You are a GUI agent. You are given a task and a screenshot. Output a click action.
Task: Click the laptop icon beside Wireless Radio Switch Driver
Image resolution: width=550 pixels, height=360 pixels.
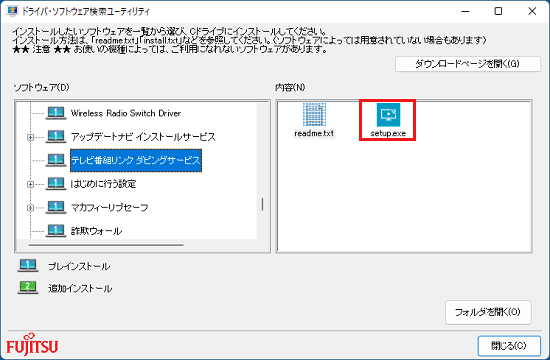pyautogui.click(x=56, y=113)
